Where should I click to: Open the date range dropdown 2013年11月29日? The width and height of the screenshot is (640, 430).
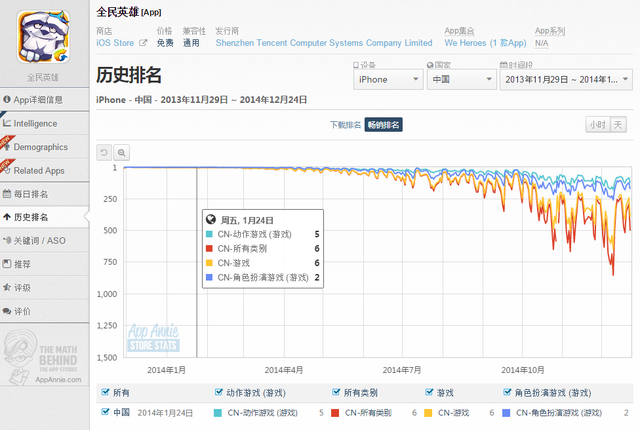click(566, 80)
